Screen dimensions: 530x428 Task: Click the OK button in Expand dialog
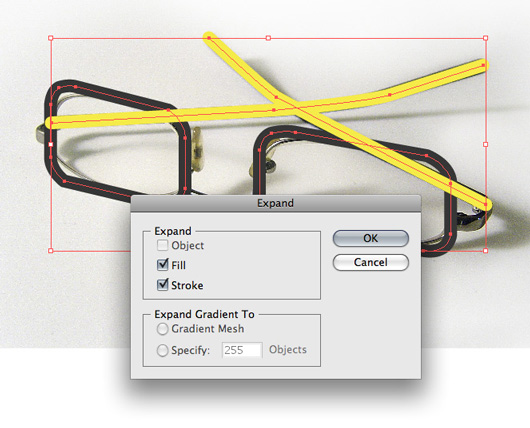pyautogui.click(x=370, y=238)
